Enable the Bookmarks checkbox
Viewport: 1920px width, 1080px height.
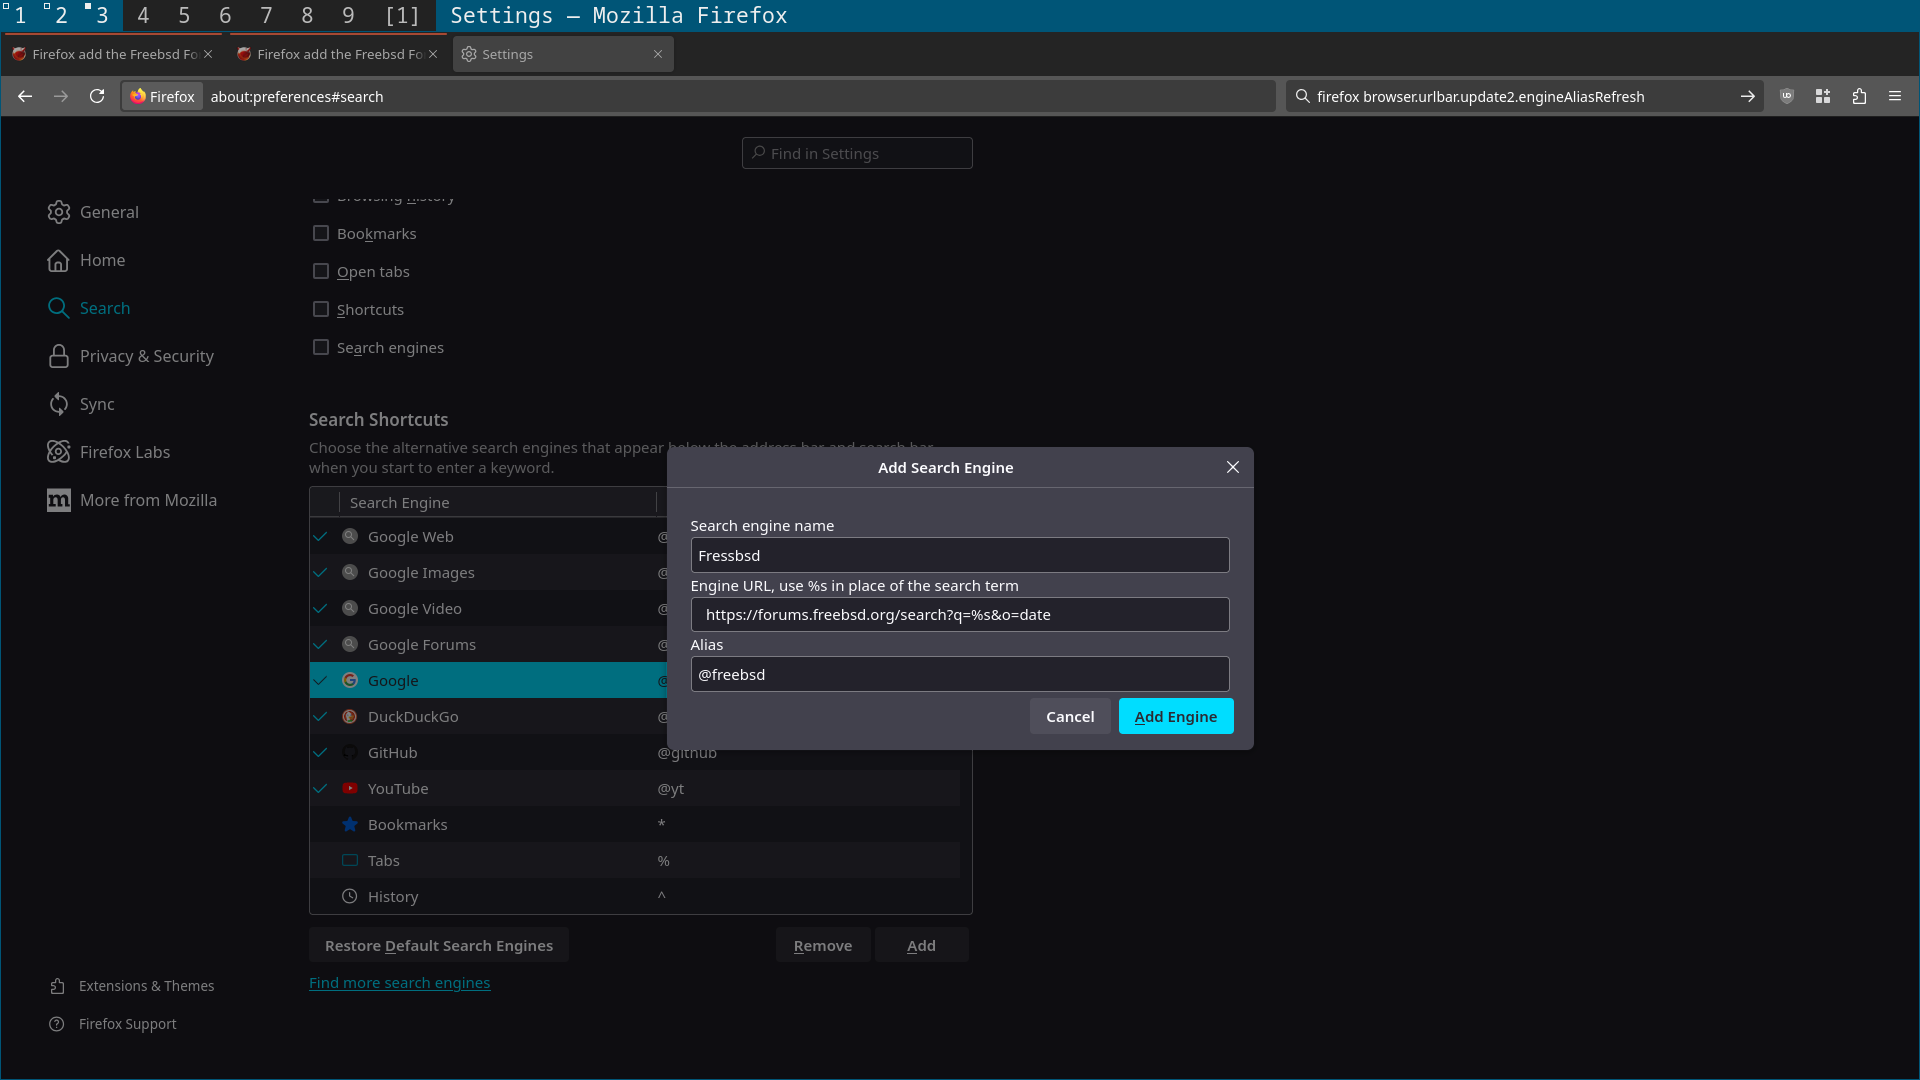(321, 233)
